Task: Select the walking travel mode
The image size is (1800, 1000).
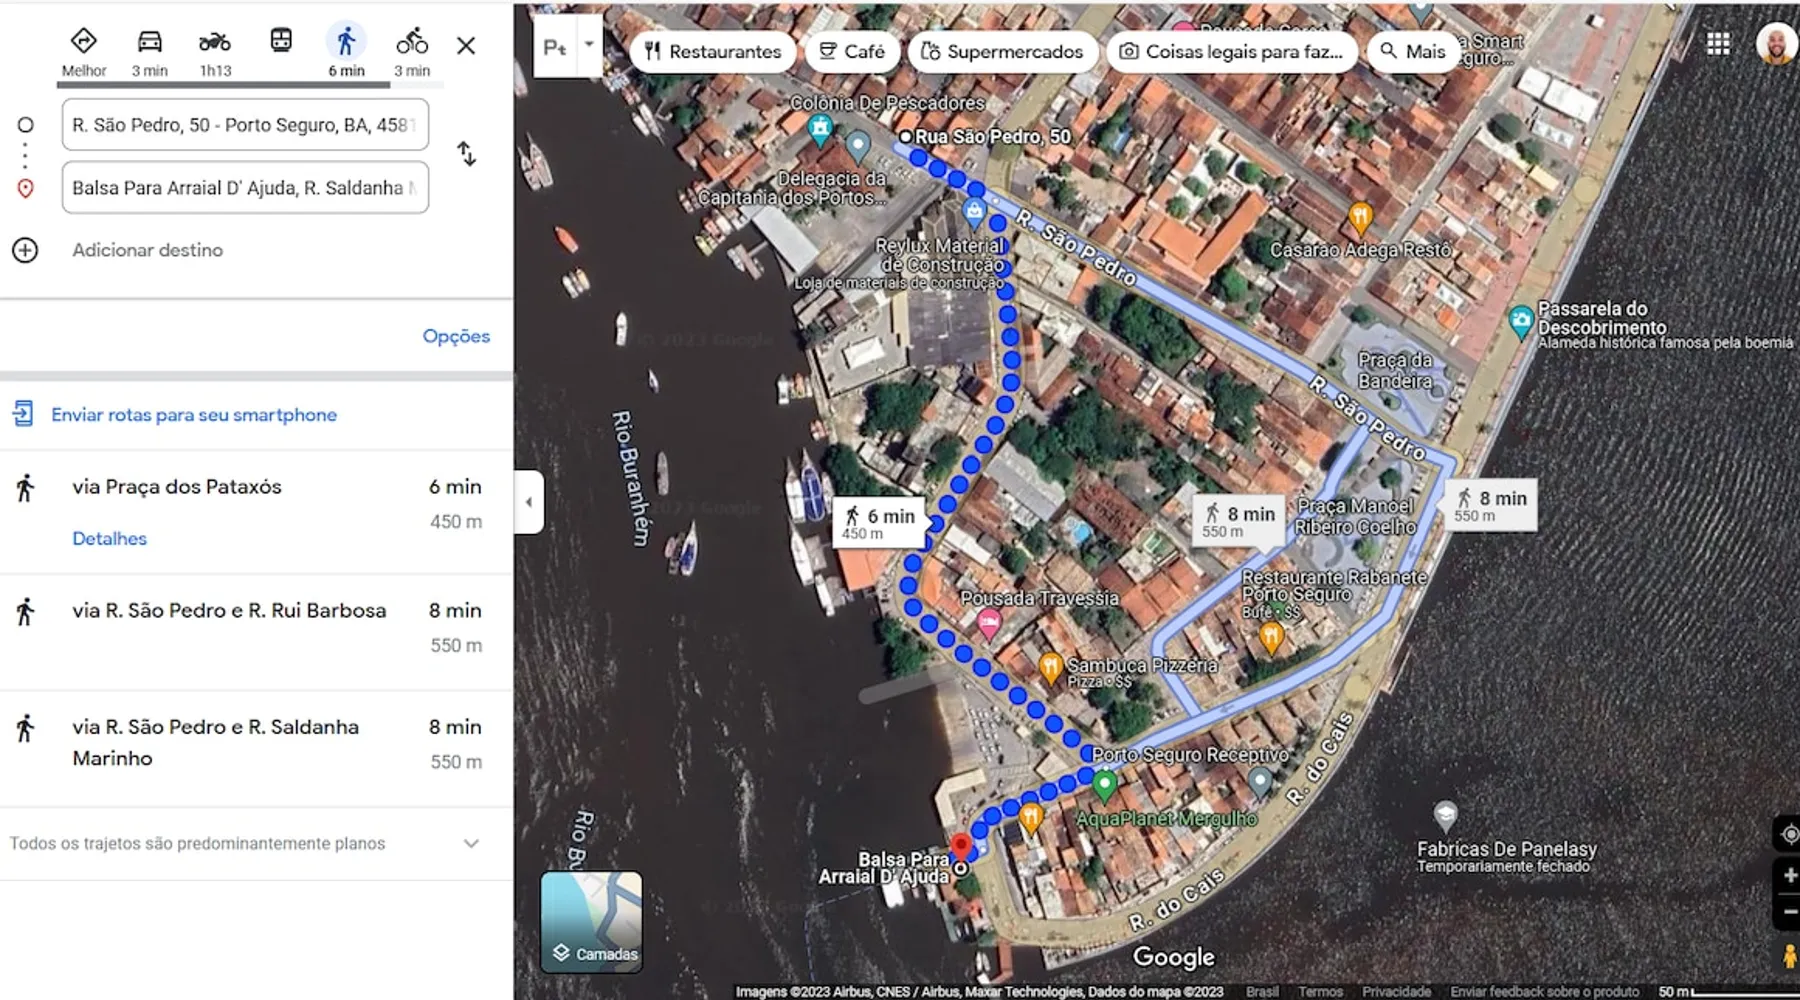Action: point(346,42)
